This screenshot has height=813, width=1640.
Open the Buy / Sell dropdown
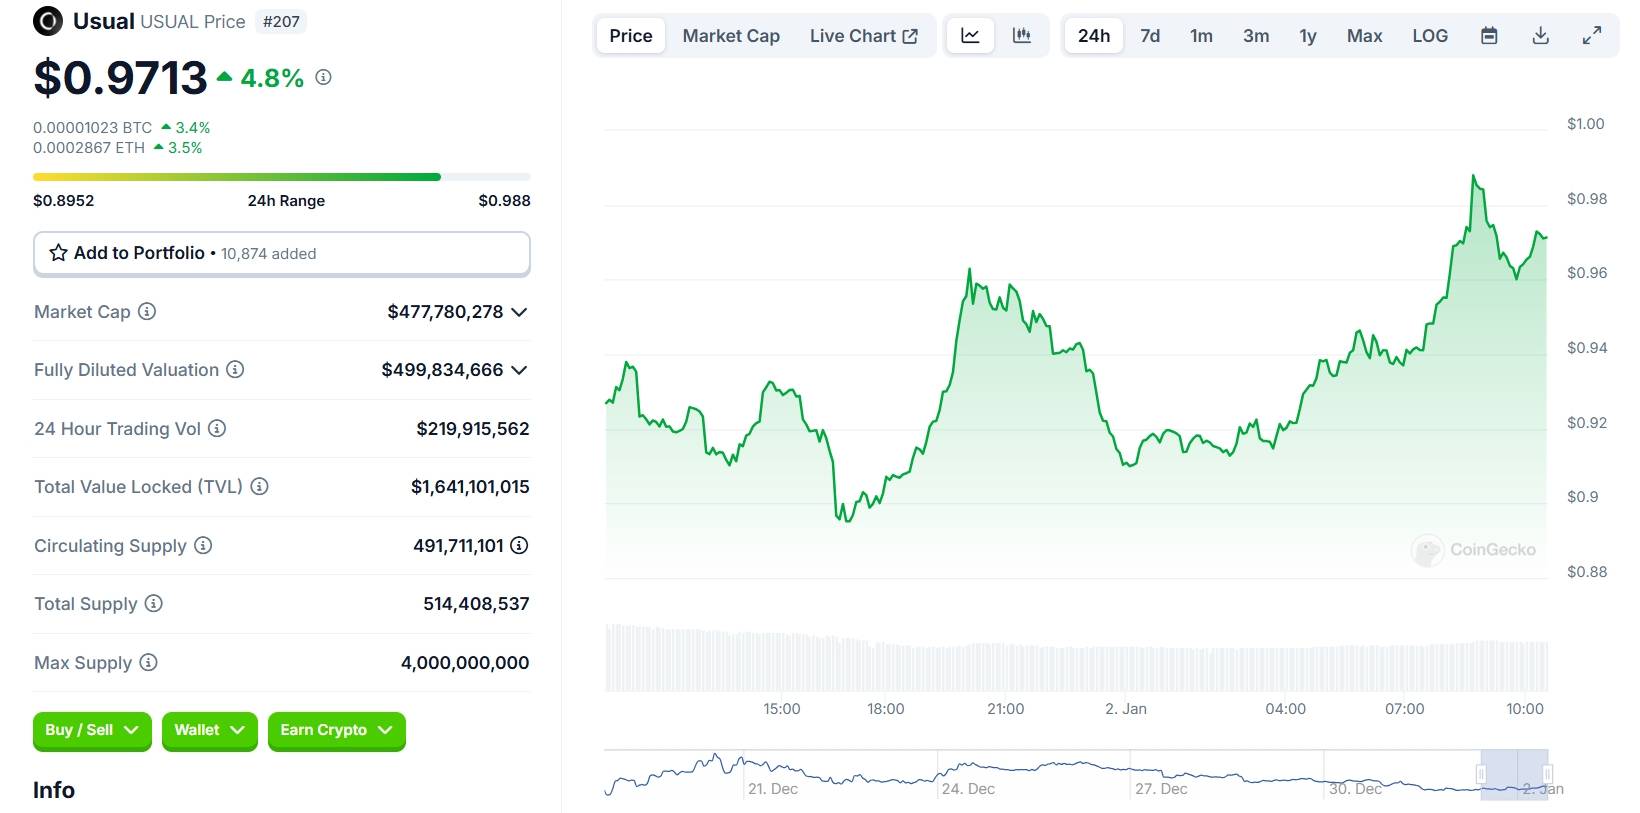pos(92,731)
